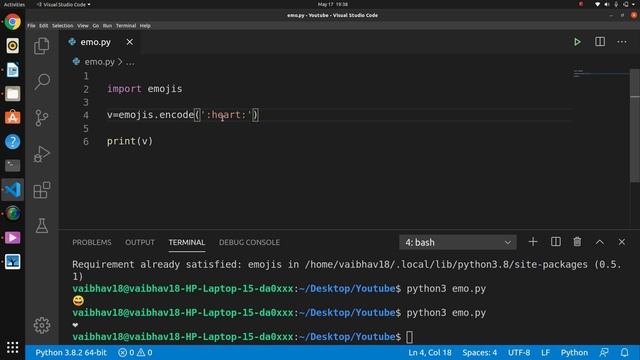Change indentation via Spaces: 4
The image size is (640, 360).
(x=480, y=352)
